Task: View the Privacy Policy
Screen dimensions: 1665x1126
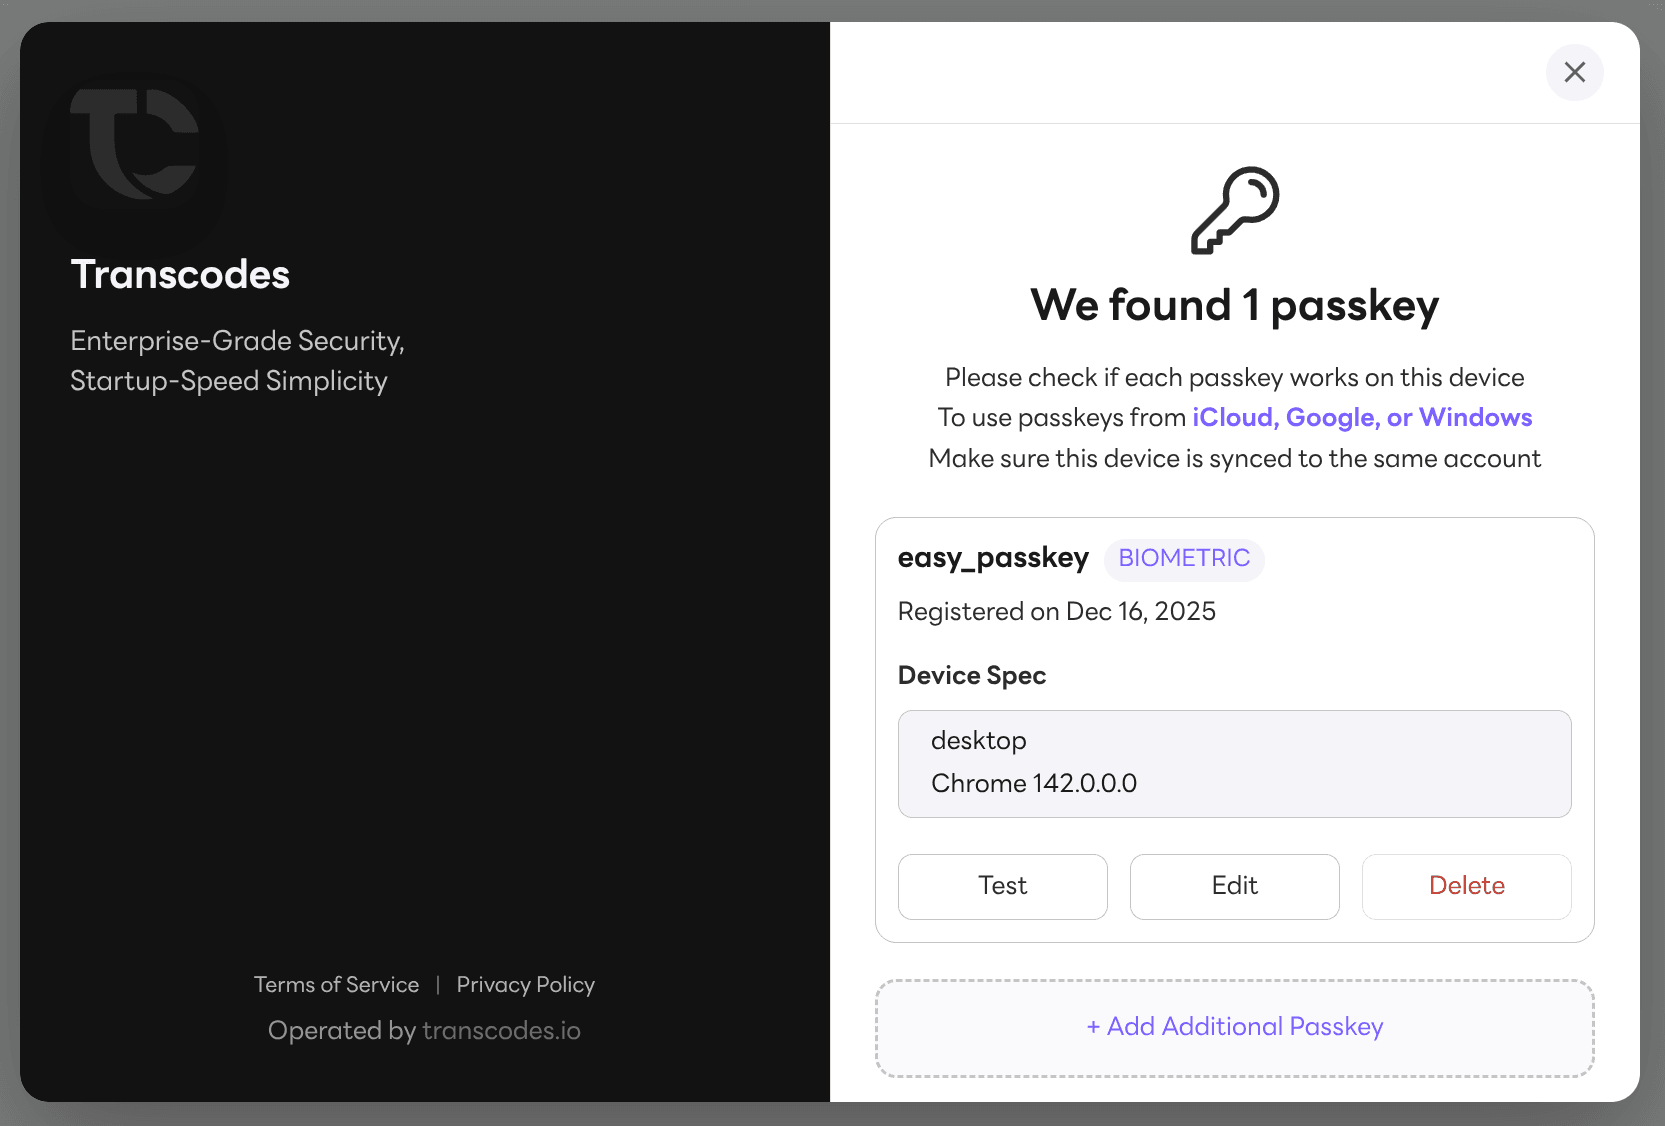Action: pyautogui.click(x=525, y=984)
